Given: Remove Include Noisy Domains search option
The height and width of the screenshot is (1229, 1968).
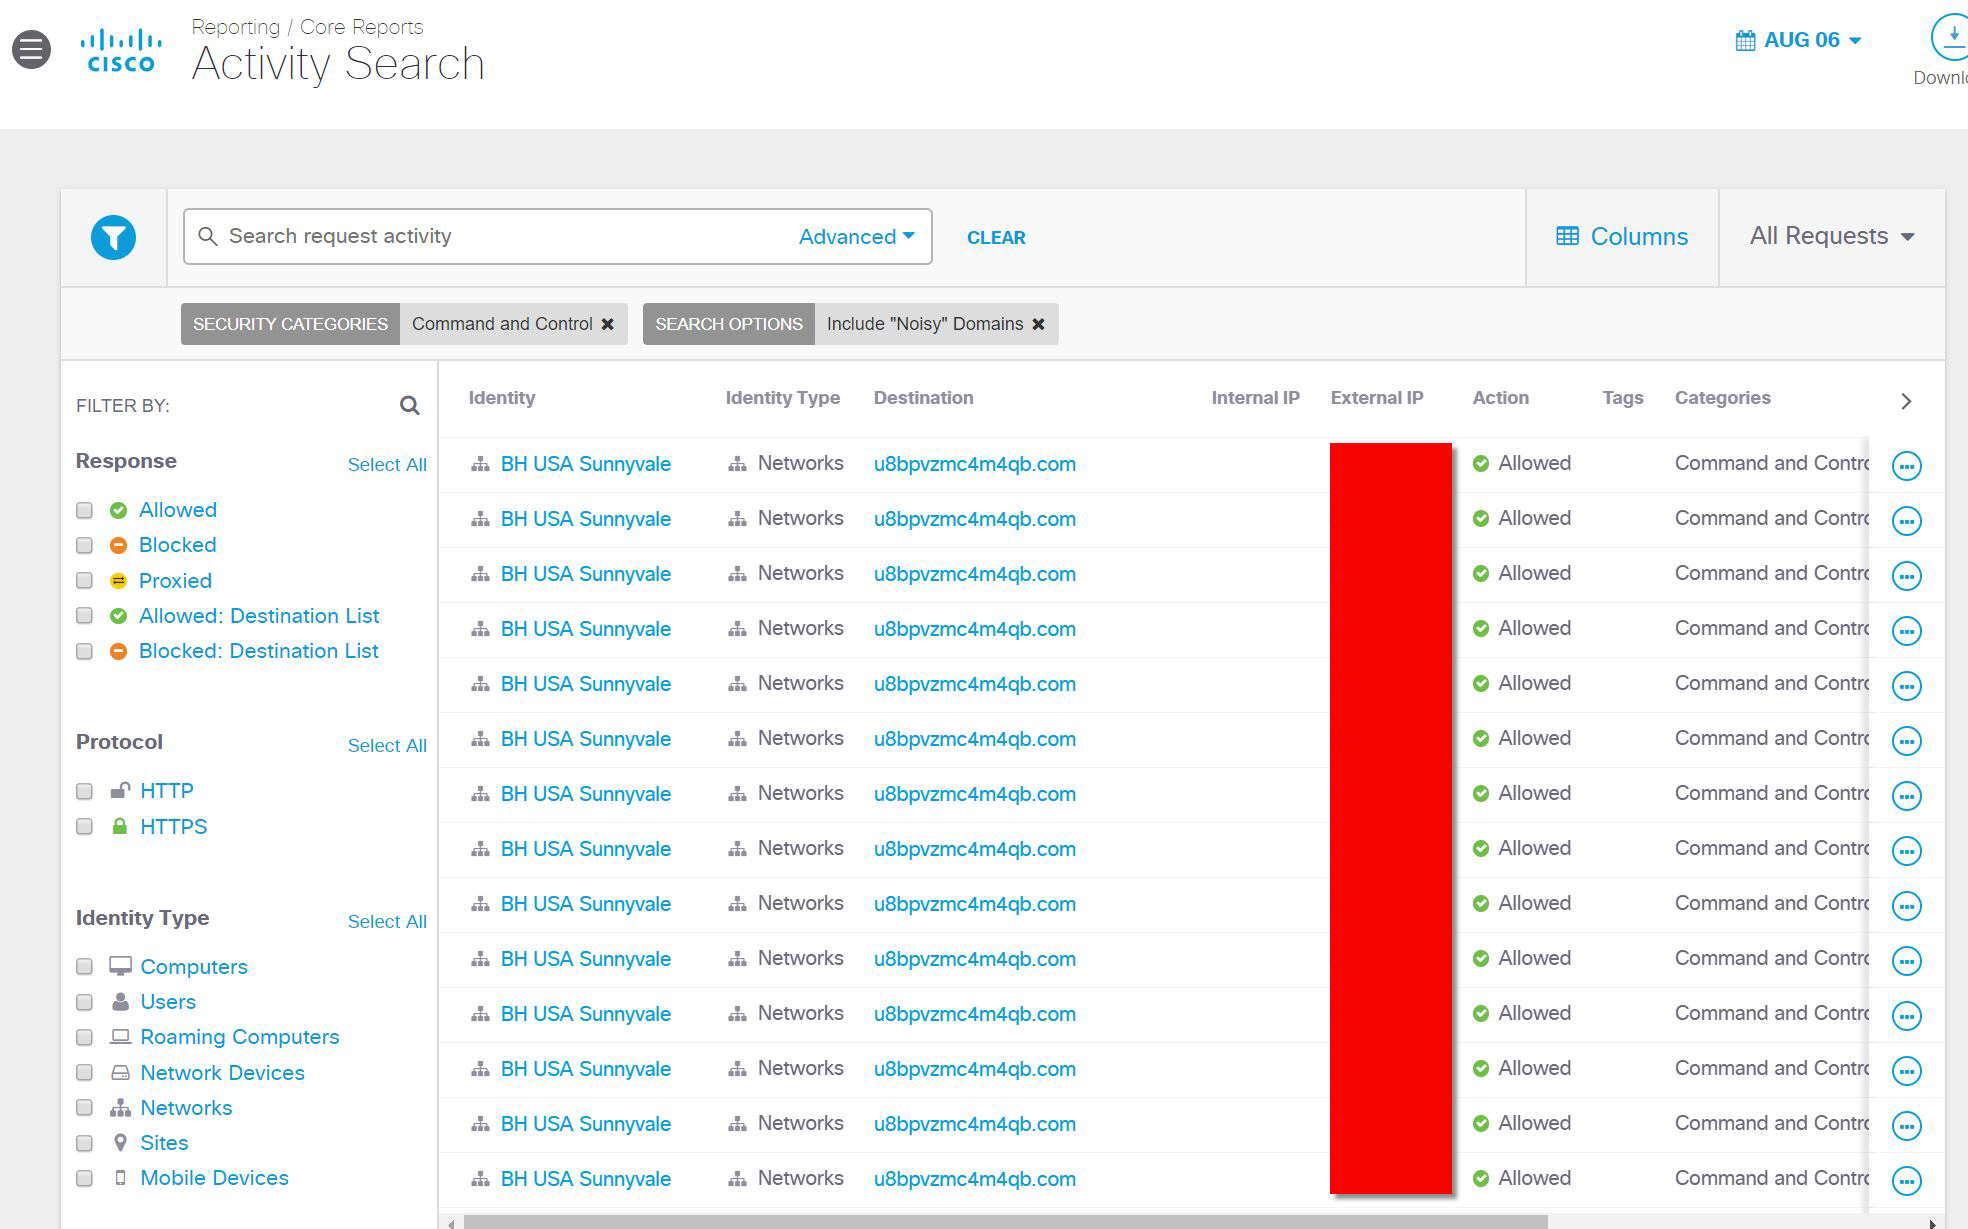Looking at the screenshot, I should pos(1038,324).
